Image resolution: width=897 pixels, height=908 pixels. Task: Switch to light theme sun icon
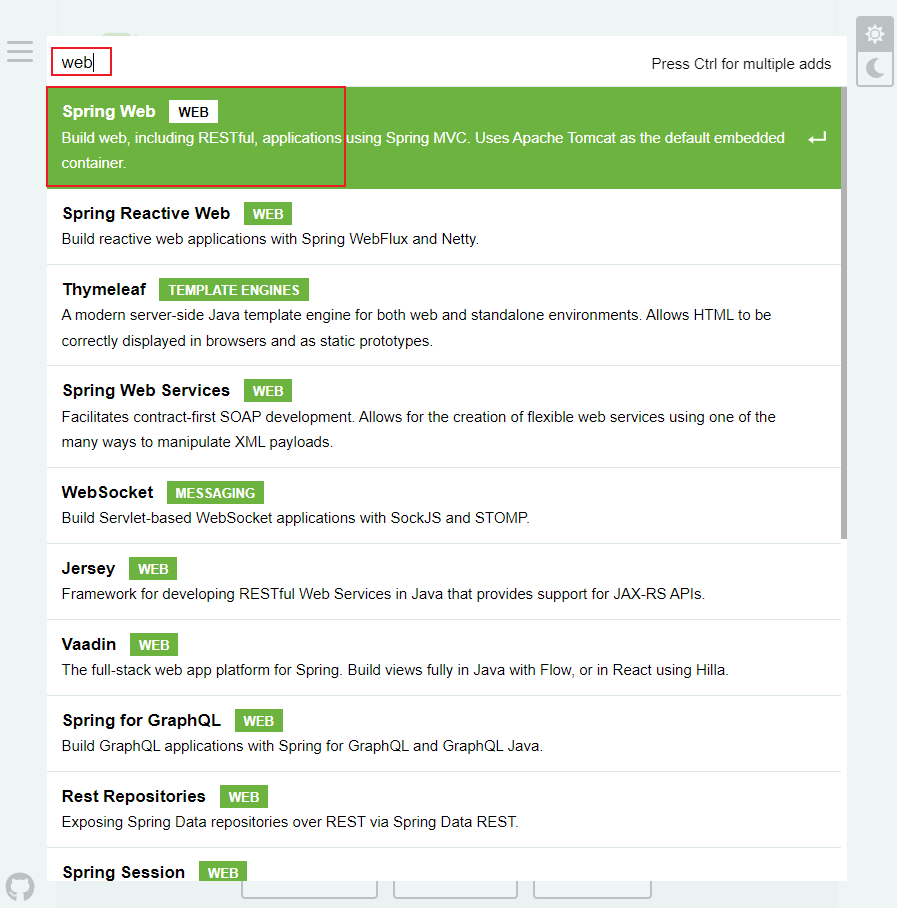874,34
